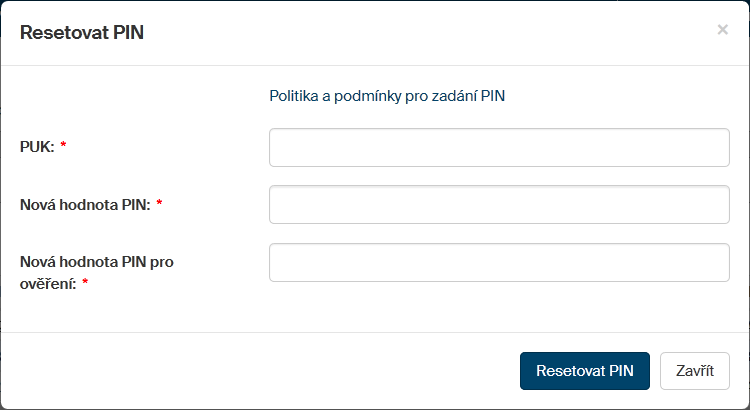Viewport: 750px width, 410px height.
Task: Activate the bottom text box for PIN verification
Action: coord(499,263)
